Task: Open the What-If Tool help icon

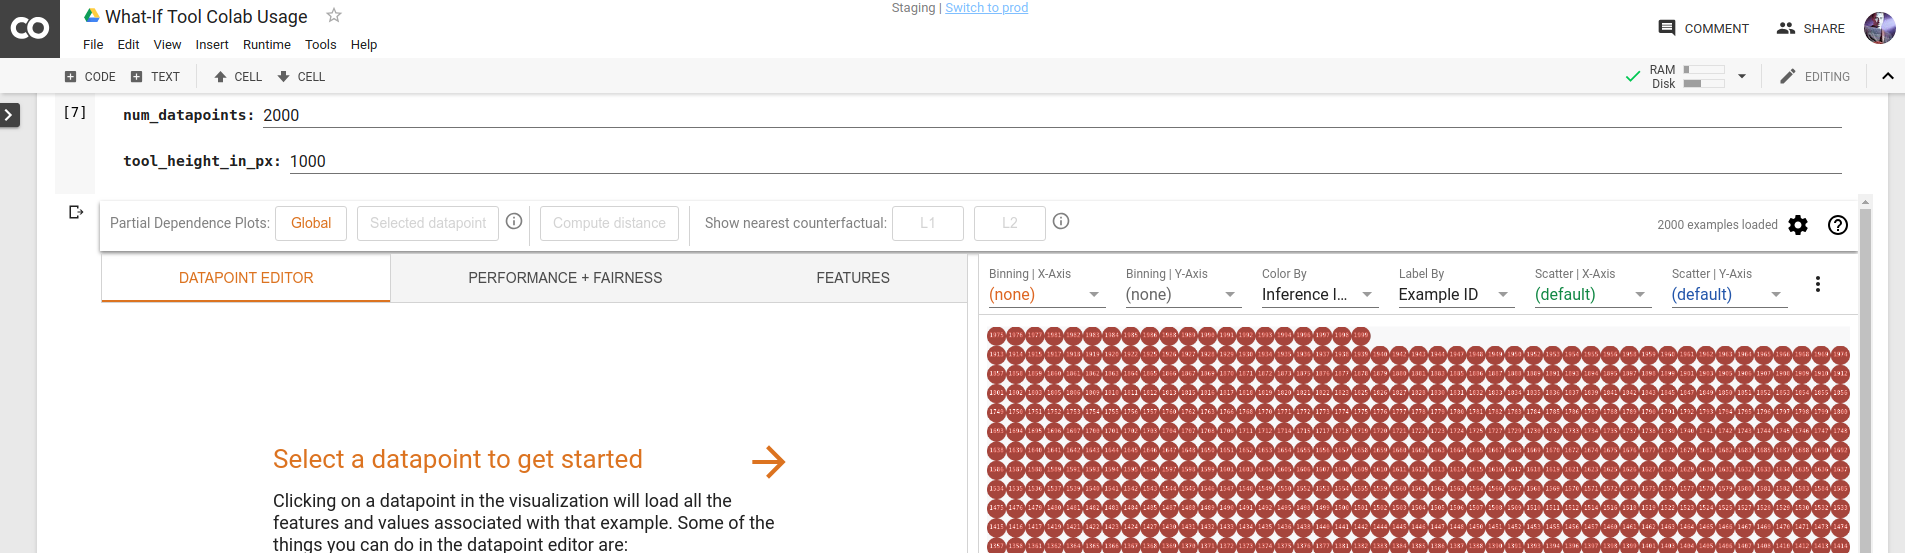Action: (x=1838, y=225)
